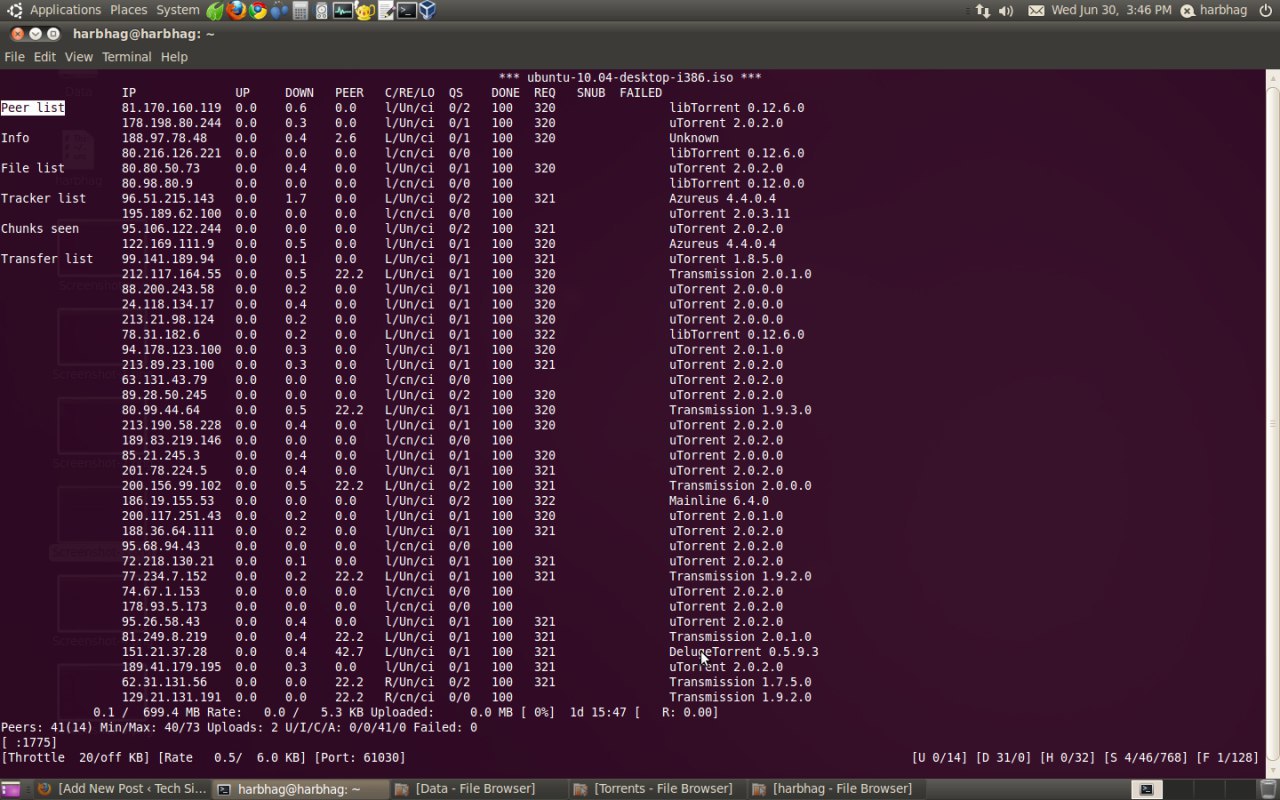Image resolution: width=1280 pixels, height=800 pixels.
Task: Launch Terminal from the top panel icon
Action: coord(406,11)
